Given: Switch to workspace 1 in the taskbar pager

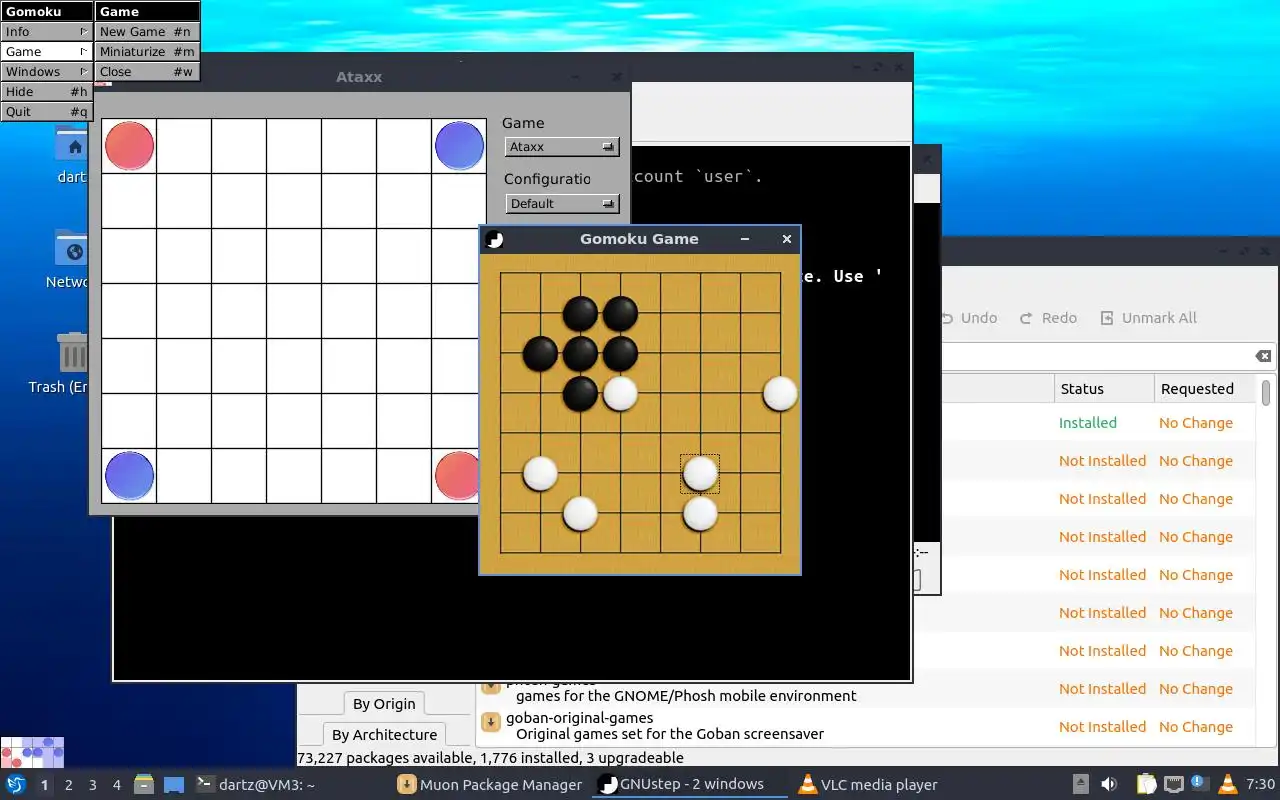Looking at the screenshot, I should (x=45, y=785).
